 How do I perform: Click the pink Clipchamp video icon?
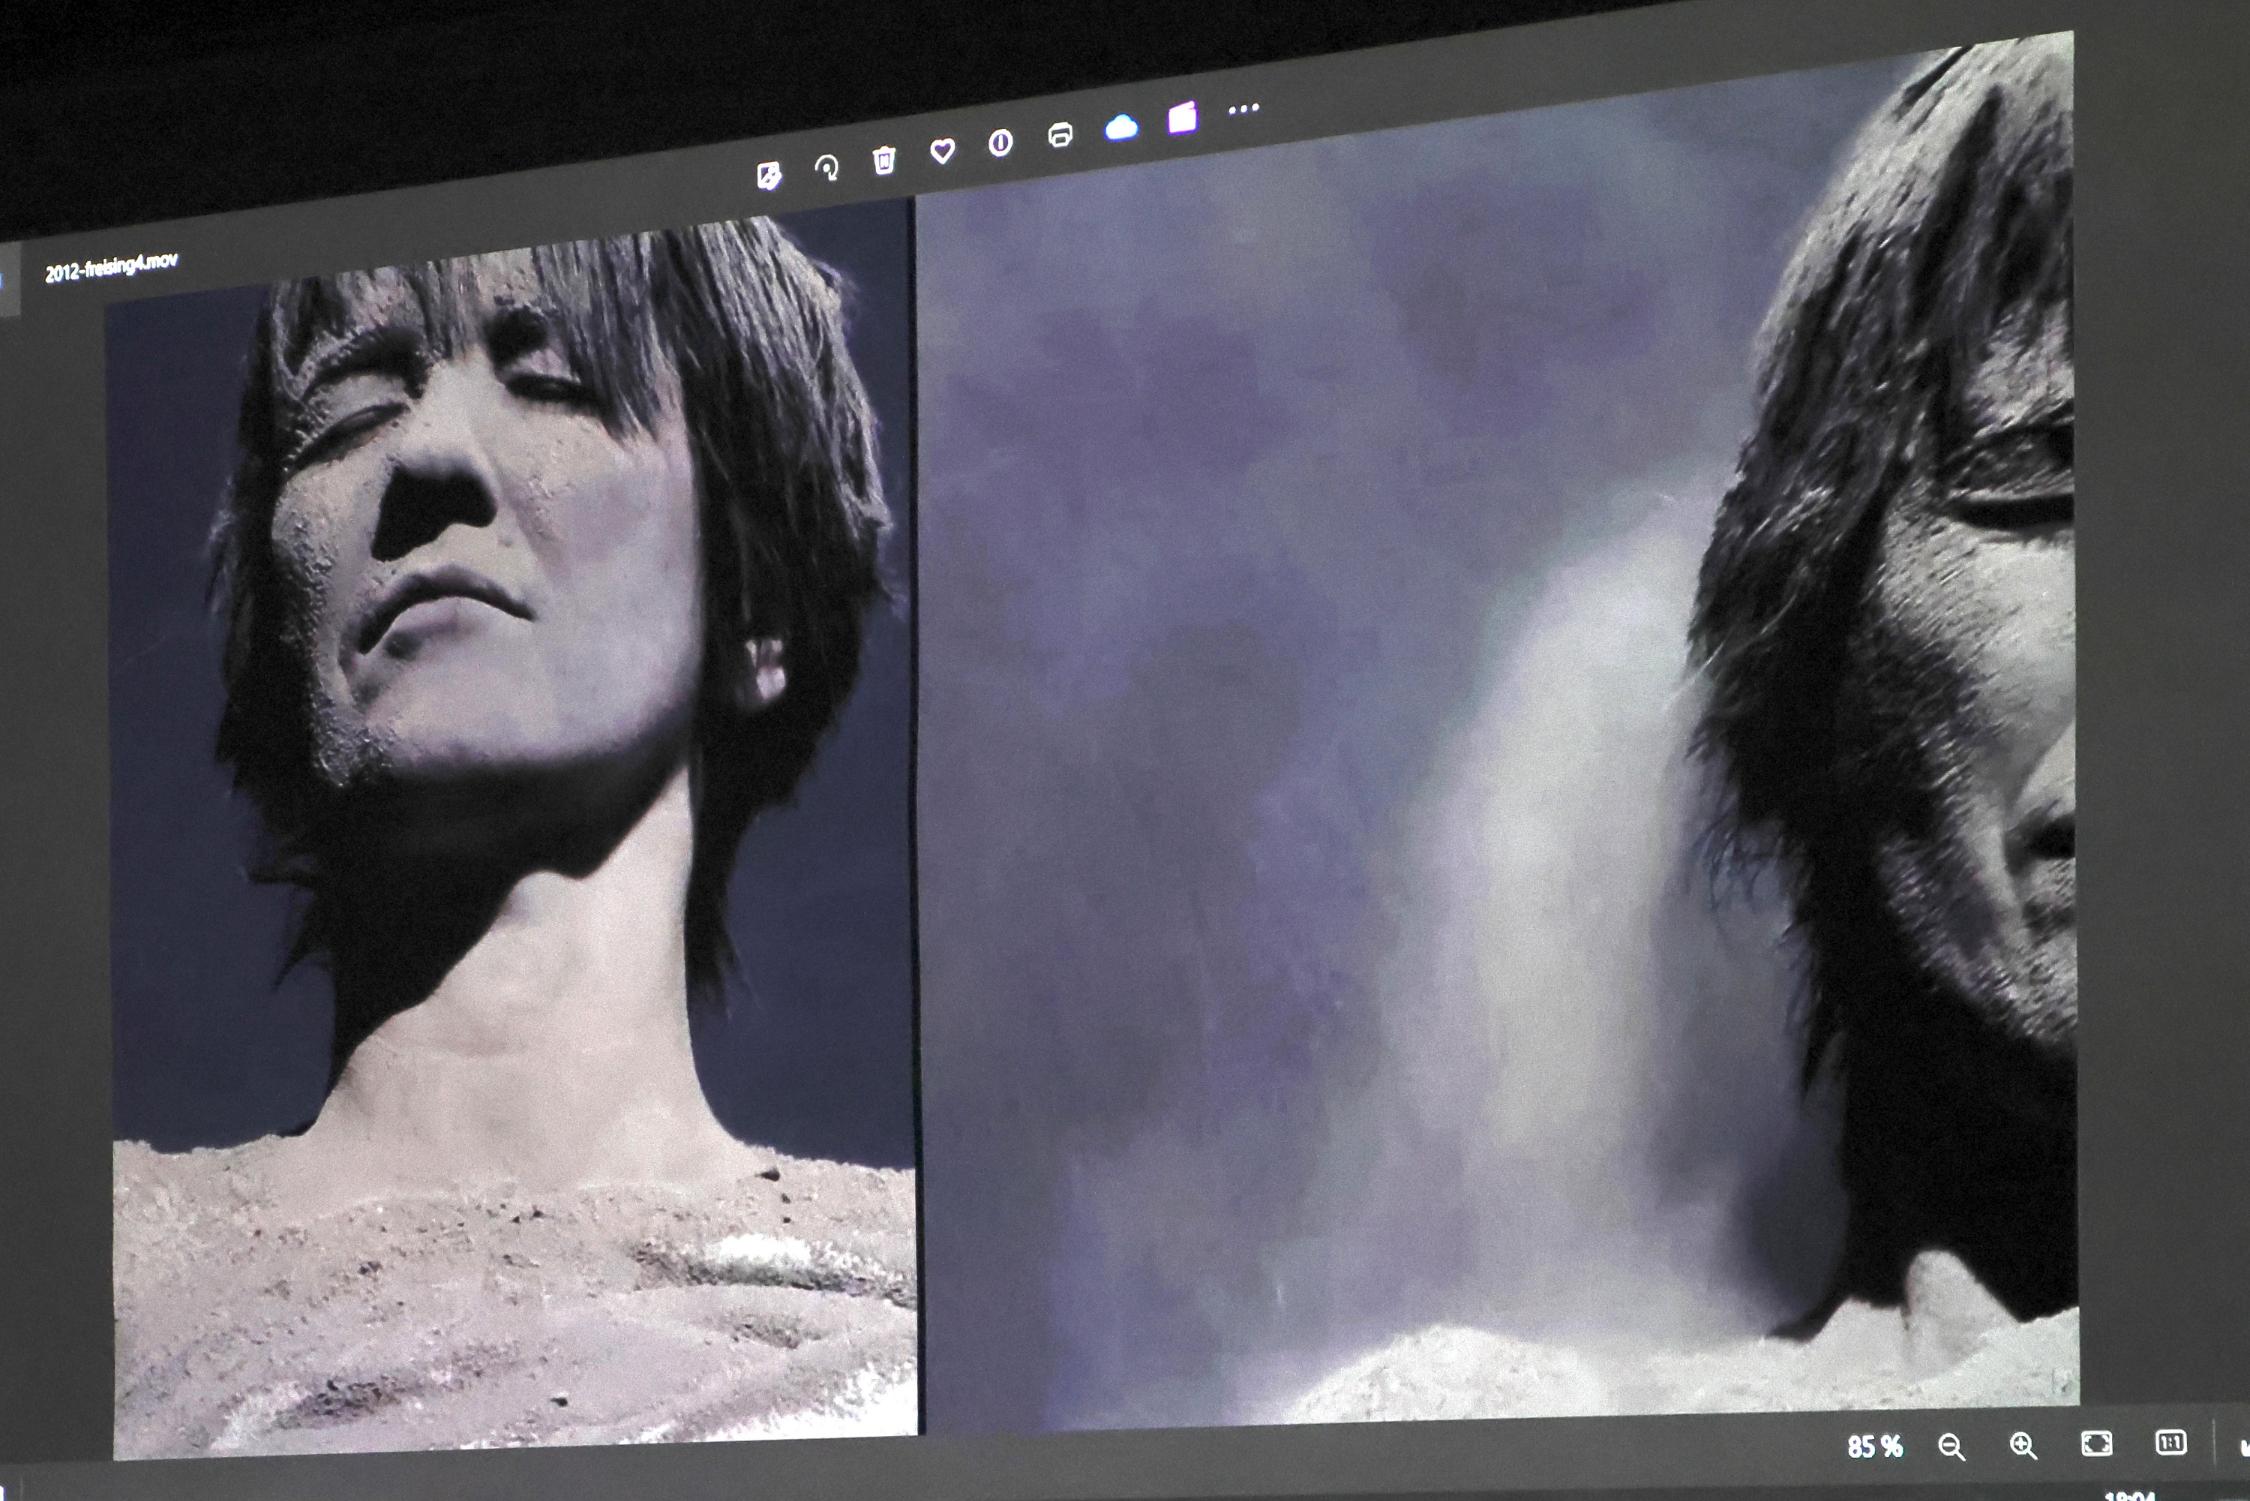point(1182,118)
